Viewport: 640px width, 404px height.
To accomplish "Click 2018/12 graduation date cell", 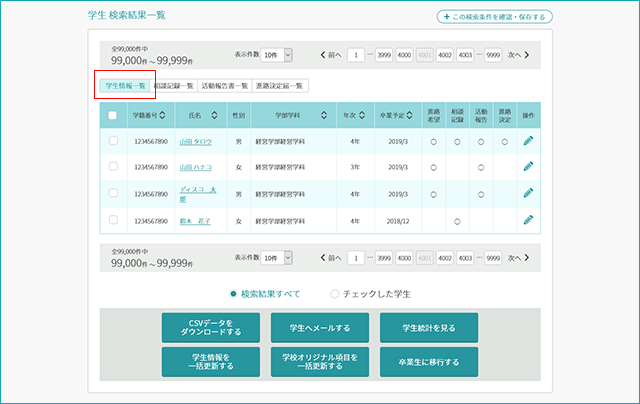I will coord(398,221).
